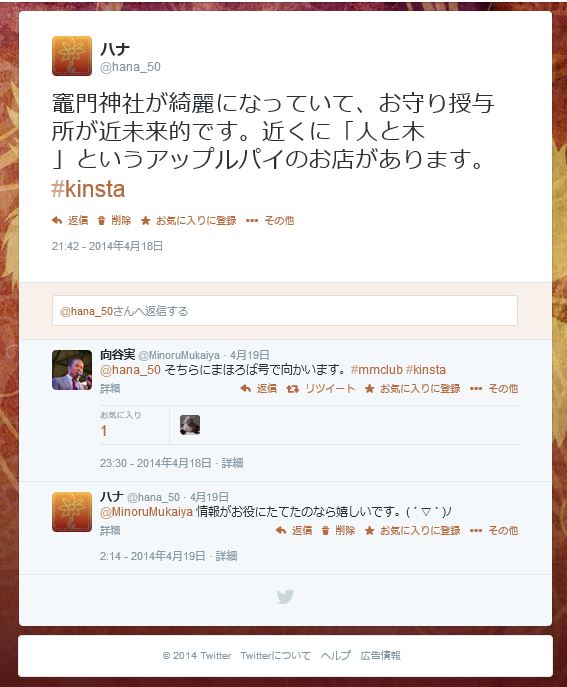Click the star favorite icon on the main tweet
Viewport: 567px width, 687px height.
[145, 220]
